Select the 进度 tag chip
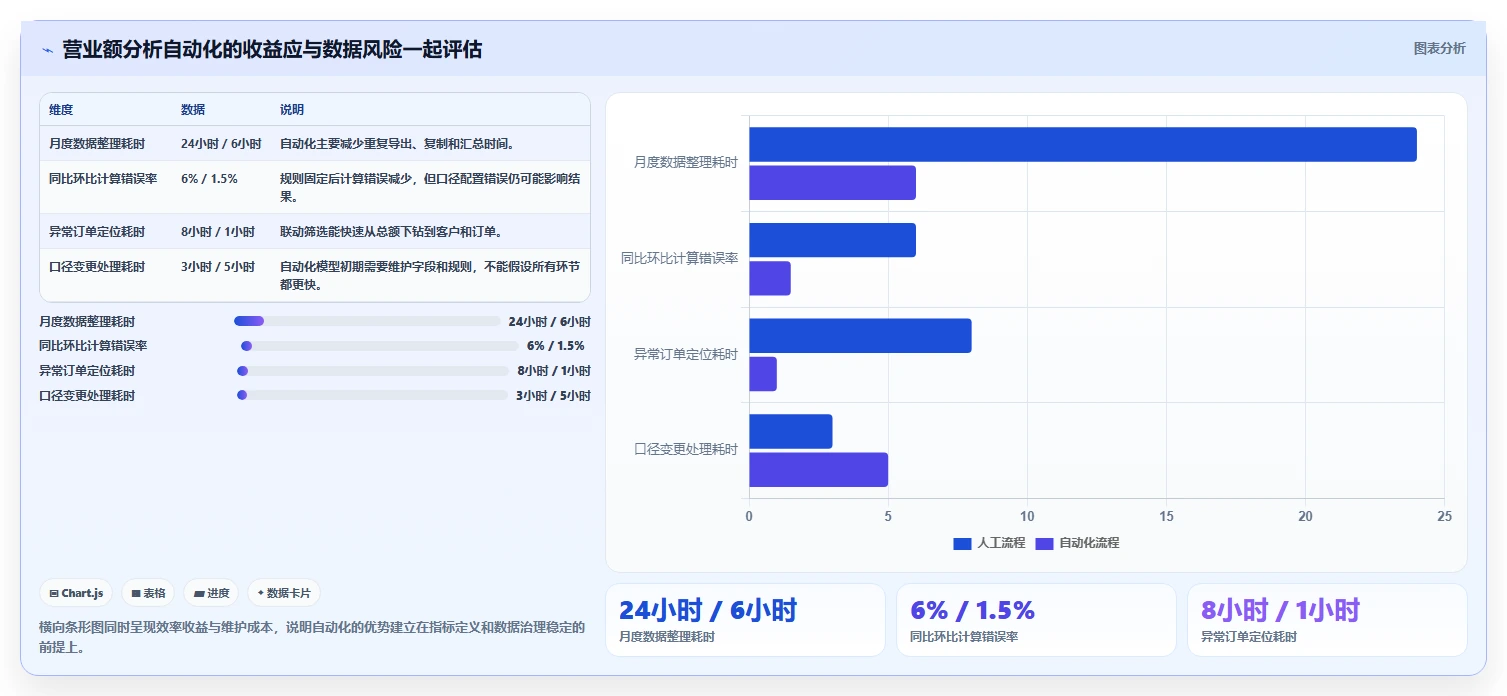The width and height of the screenshot is (1507, 696). (211, 593)
